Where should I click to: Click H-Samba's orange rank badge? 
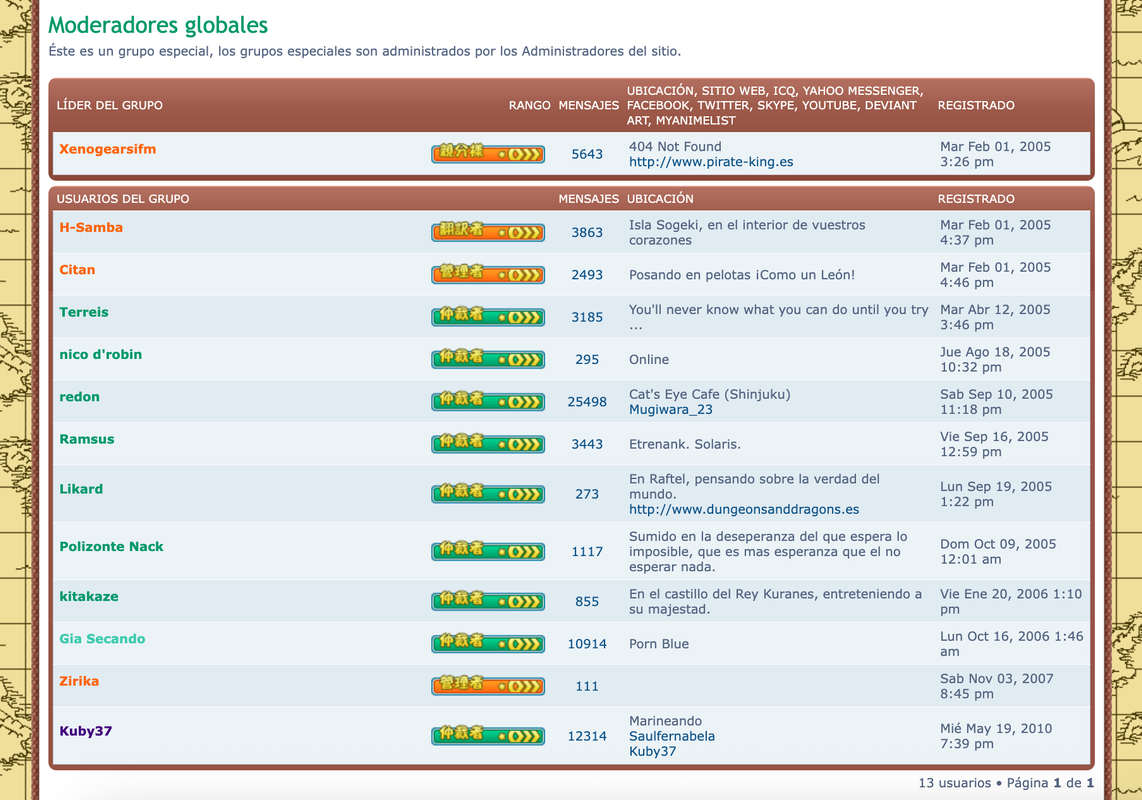[488, 232]
